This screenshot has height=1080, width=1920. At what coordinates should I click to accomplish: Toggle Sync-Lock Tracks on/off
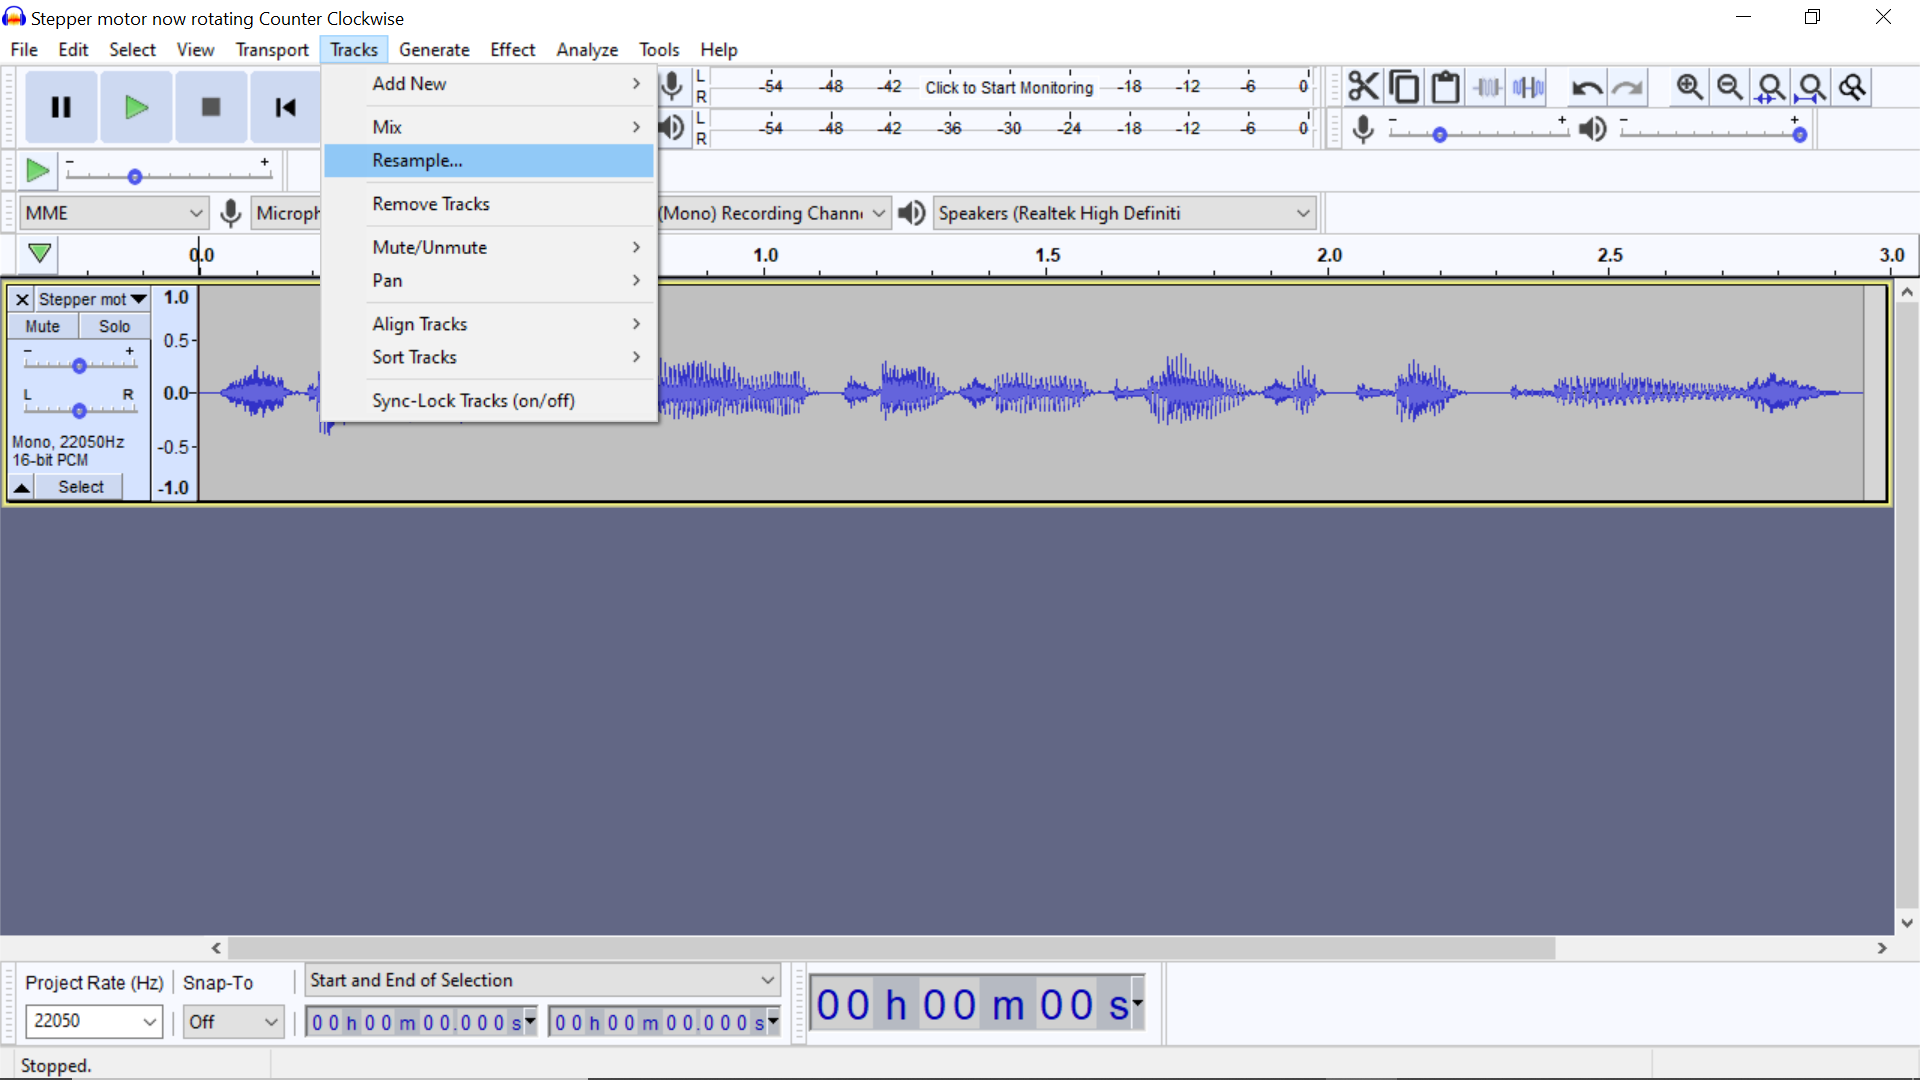tap(472, 400)
